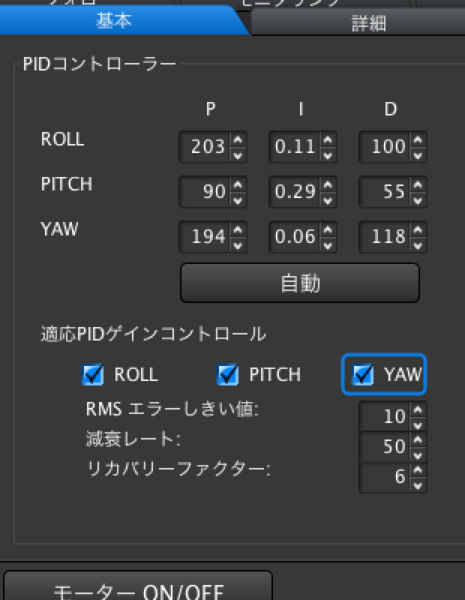Increase リカバリーファクター with up arrow
465x600 pixels.
click(x=418, y=470)
